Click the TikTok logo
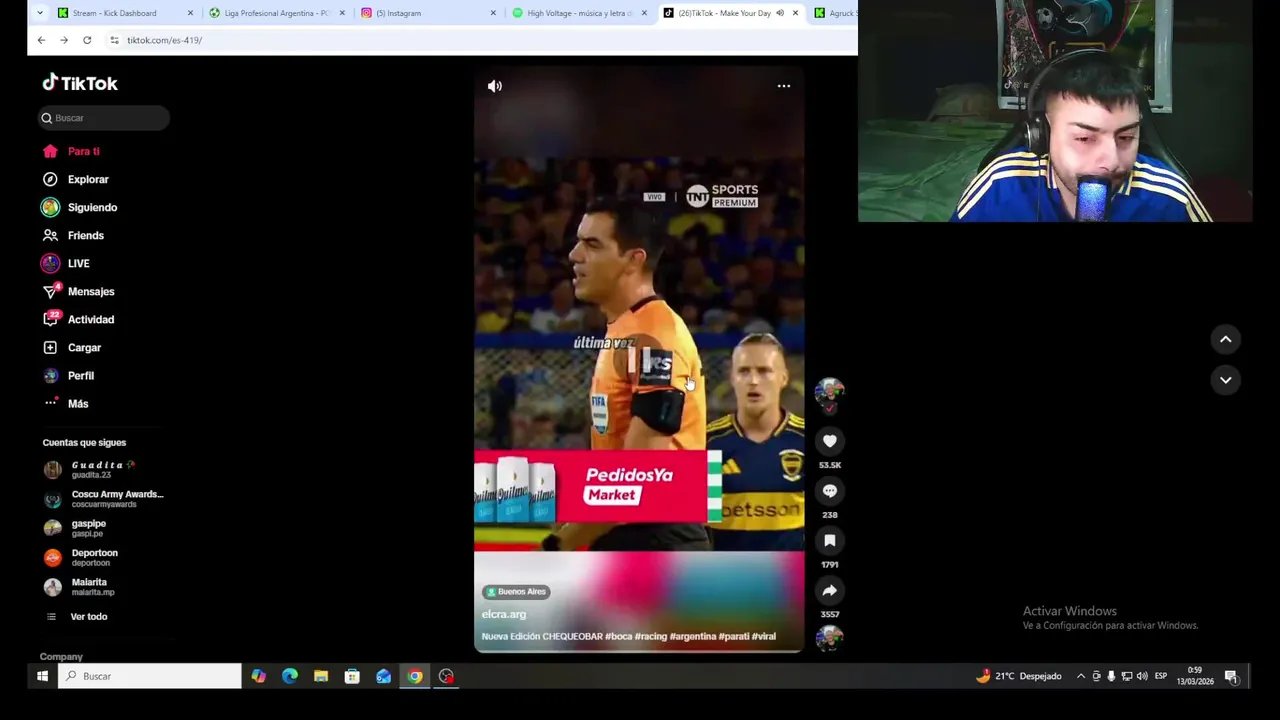Screen dimensions: 1280x720 point(80,83)
